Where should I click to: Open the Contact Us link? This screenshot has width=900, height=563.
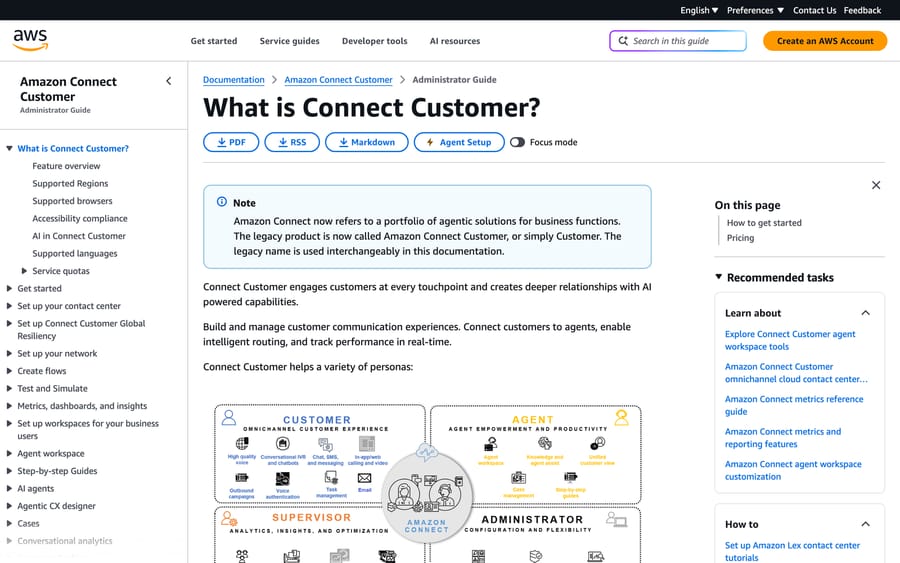[x=814, y=10]
